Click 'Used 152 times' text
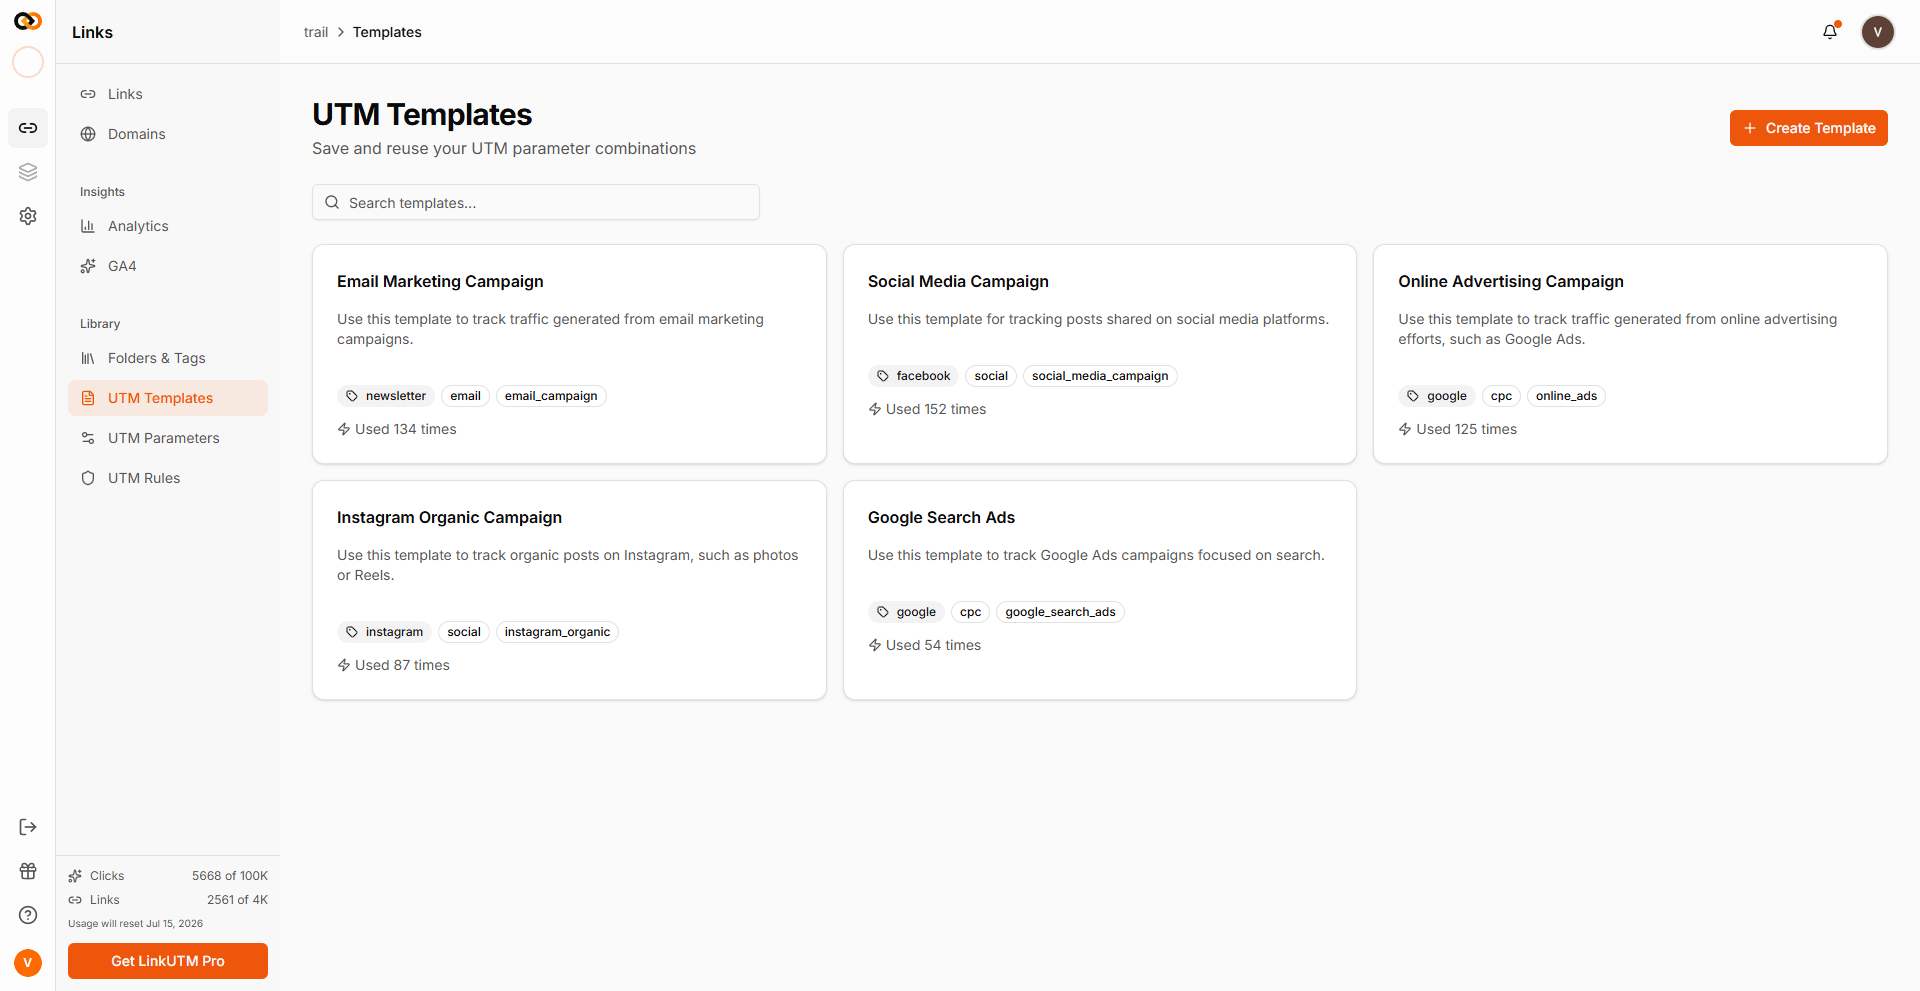This screenshot has width=1920, height=991. coord(936,409)
